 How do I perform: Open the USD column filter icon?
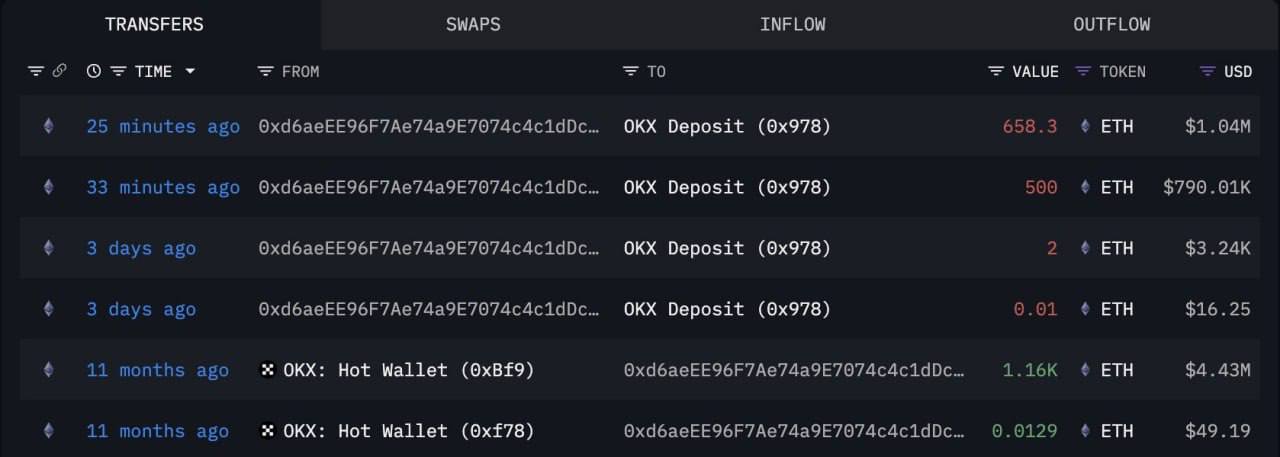(x=1207, y=71)
